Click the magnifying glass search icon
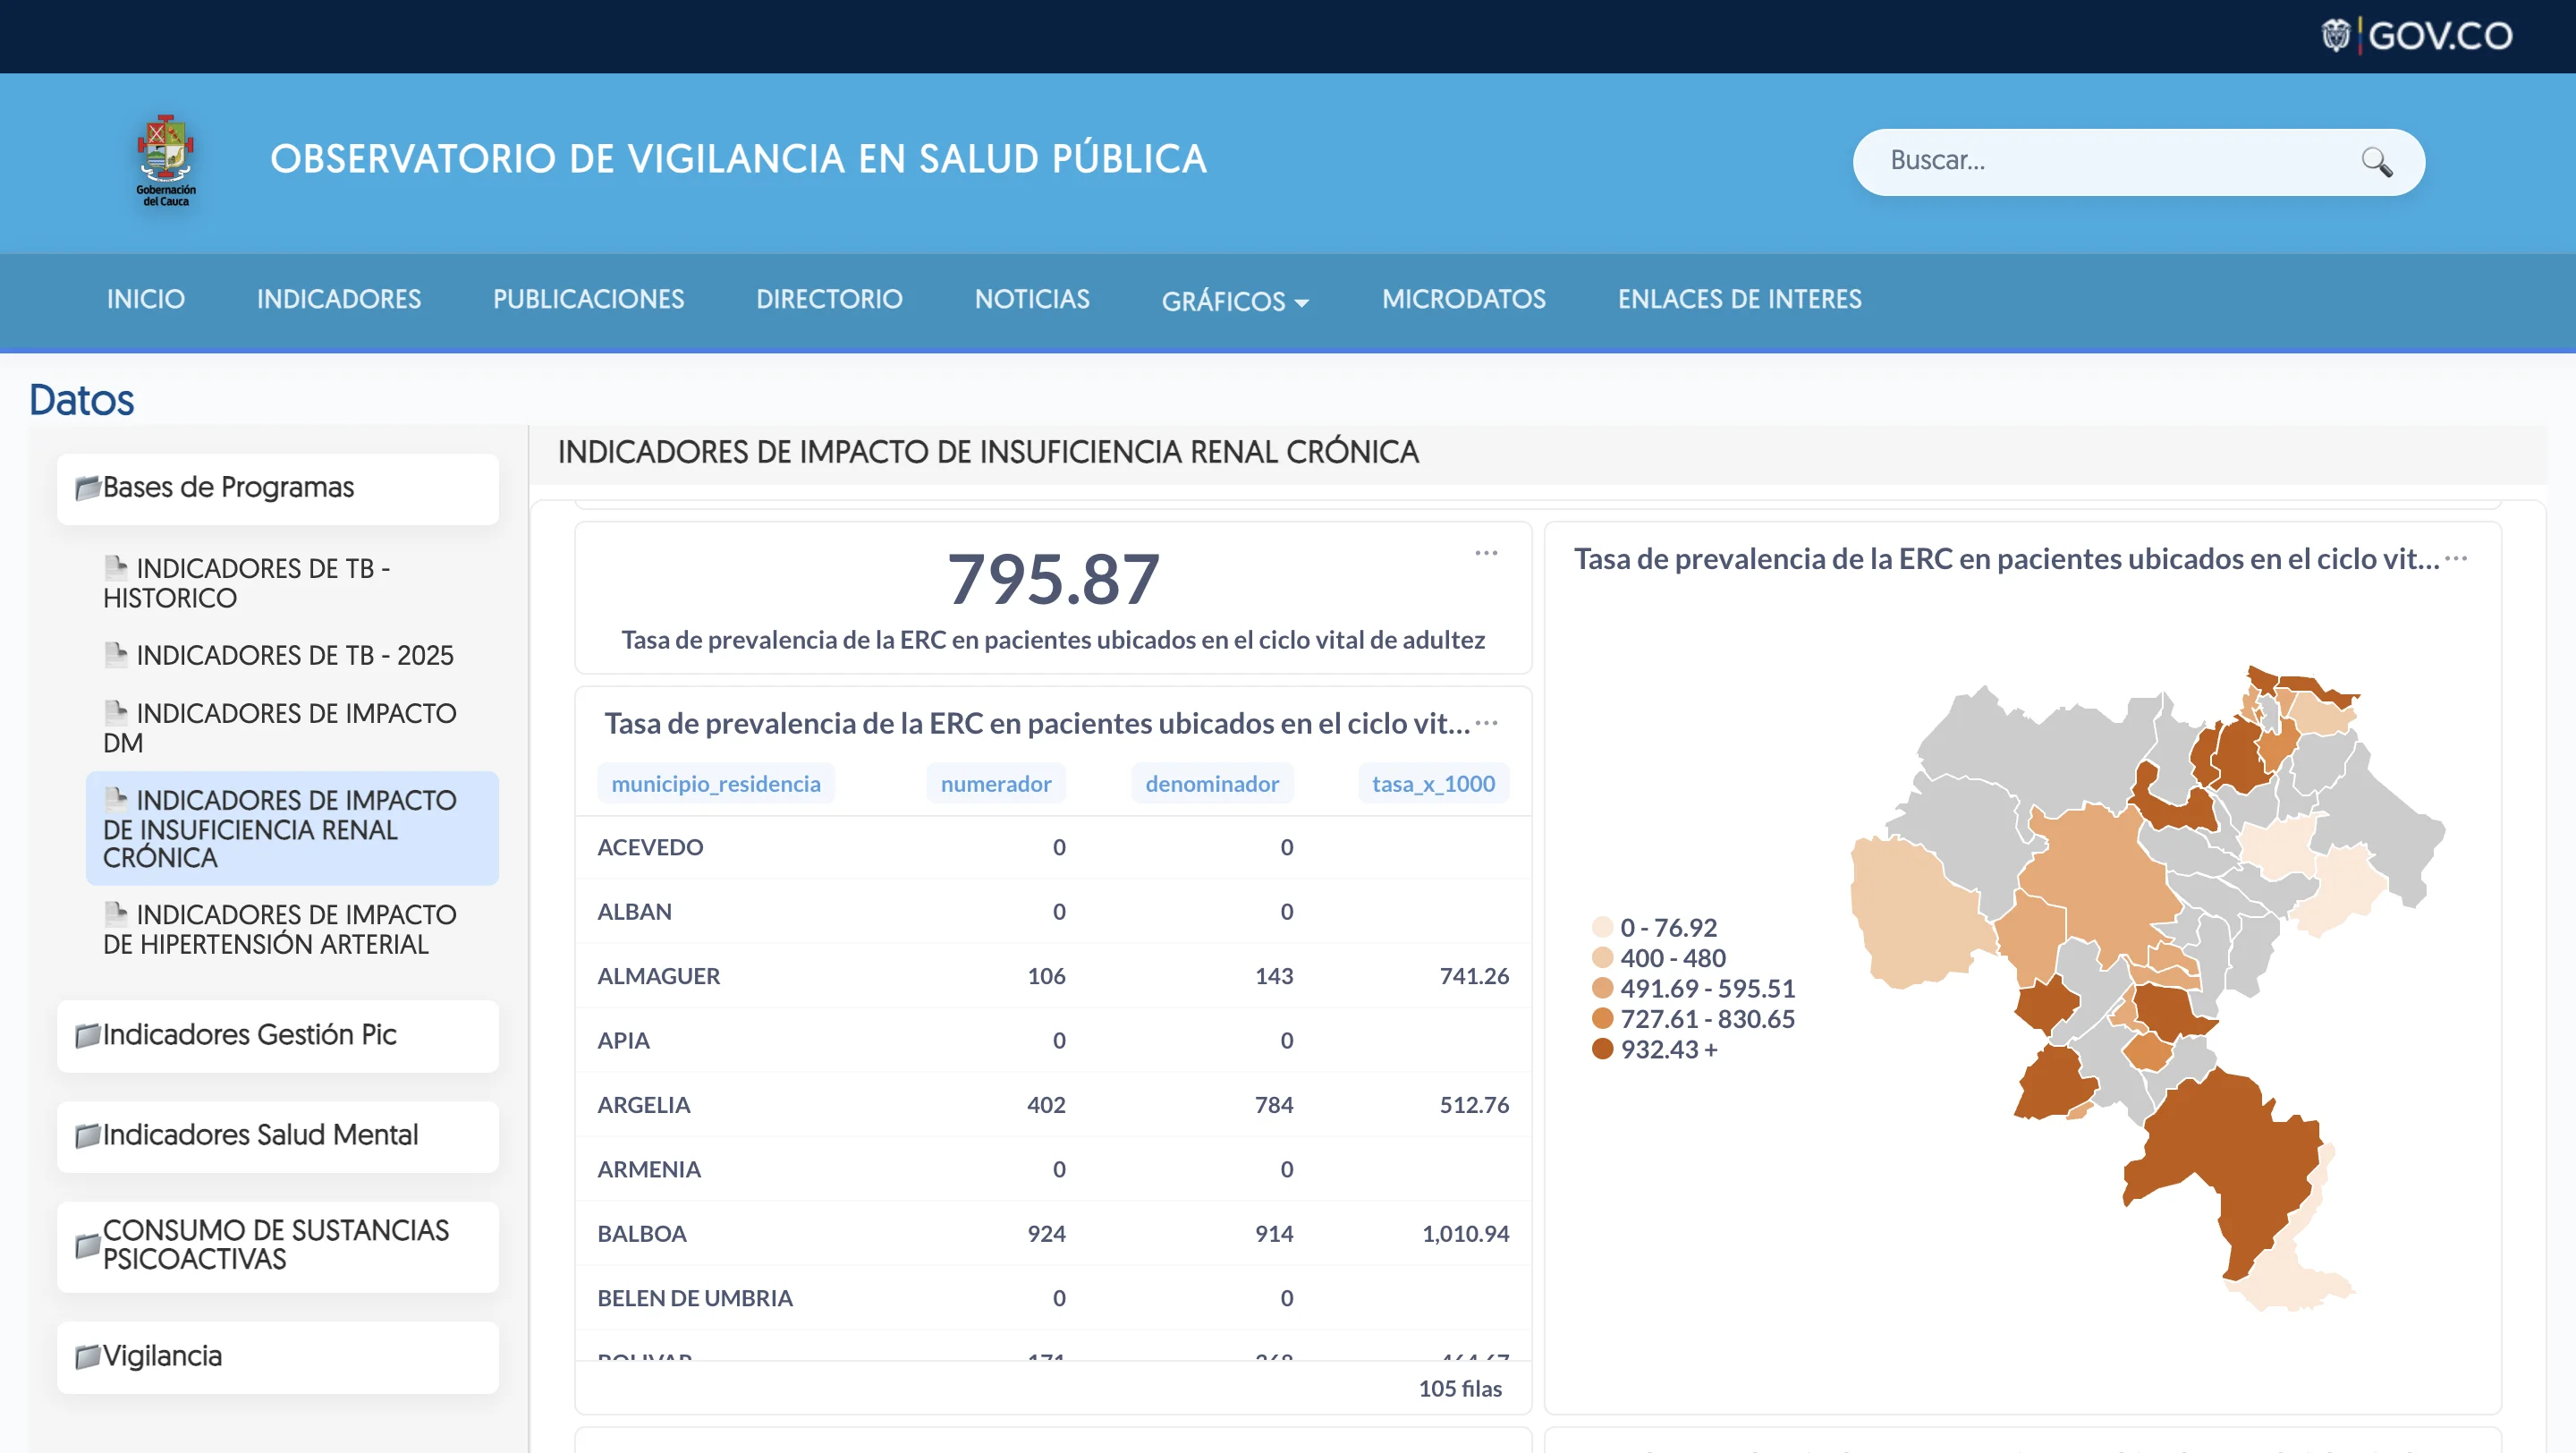The image size is (2576, 1453). pyautogui.click(x=2377, y=161)
